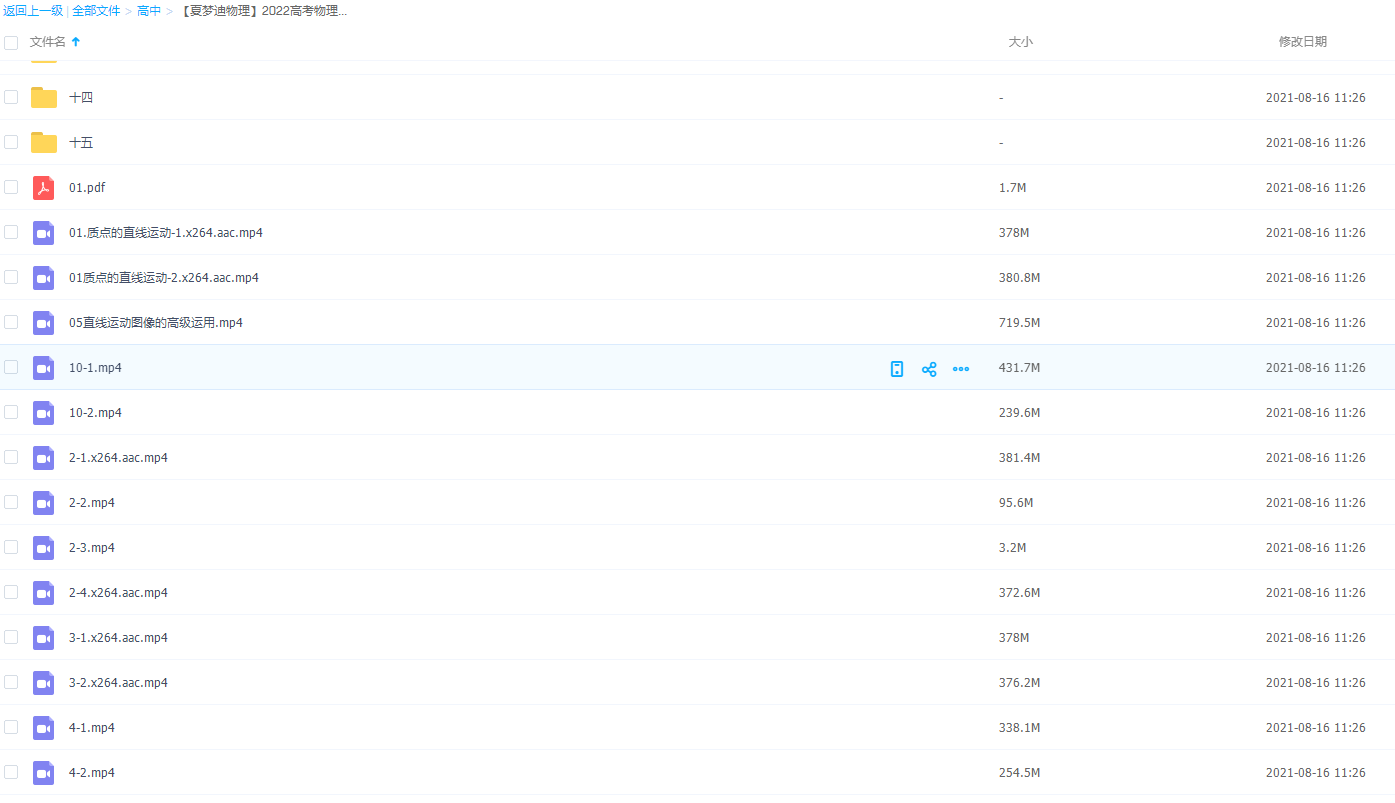Sort the file list by 大小 column
Screen dimensions: 1395x803
point(1020,42)
